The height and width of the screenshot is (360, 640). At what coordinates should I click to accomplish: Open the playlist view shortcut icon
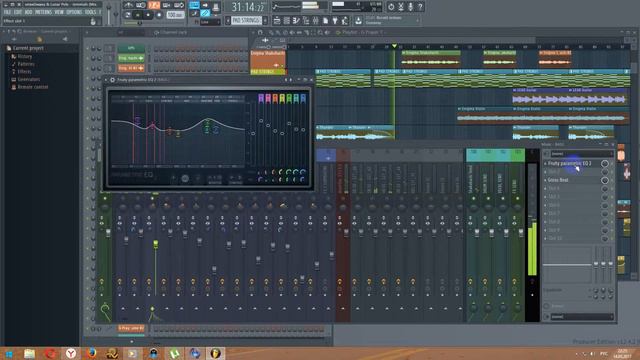277,20
